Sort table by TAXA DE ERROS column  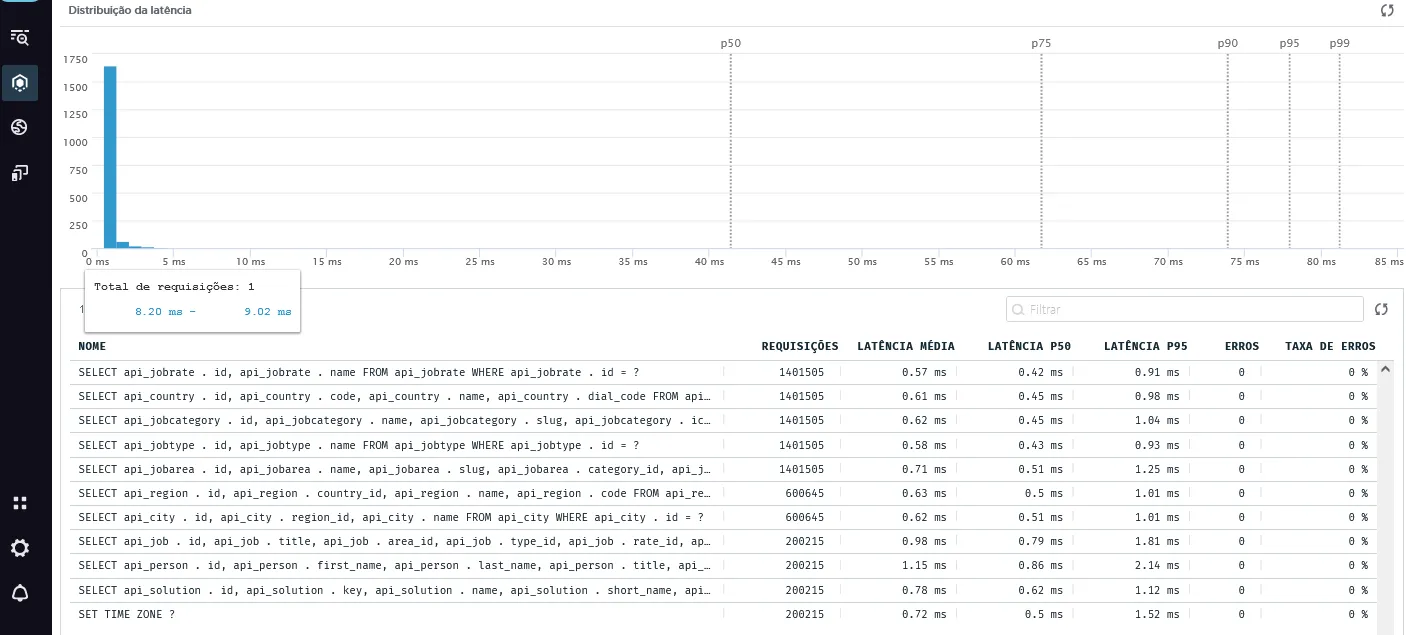(x=1330, y=346)
